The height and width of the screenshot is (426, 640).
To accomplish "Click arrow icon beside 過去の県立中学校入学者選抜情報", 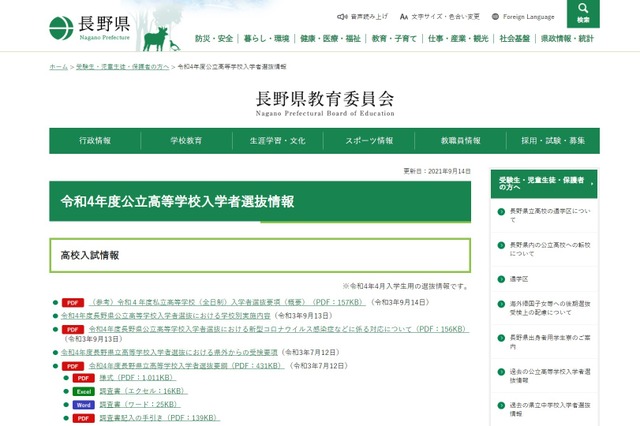I will [x=501, y=406].
